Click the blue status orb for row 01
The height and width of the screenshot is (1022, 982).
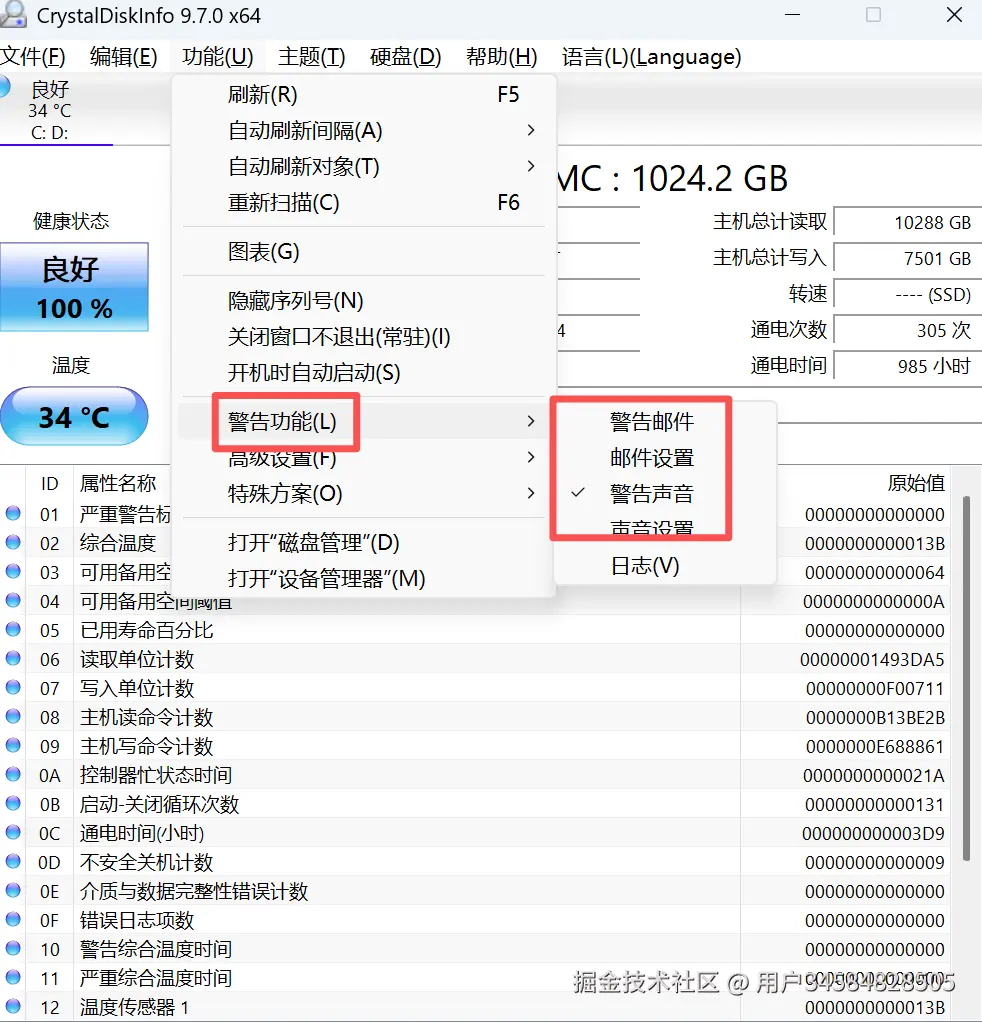[13, 514]
